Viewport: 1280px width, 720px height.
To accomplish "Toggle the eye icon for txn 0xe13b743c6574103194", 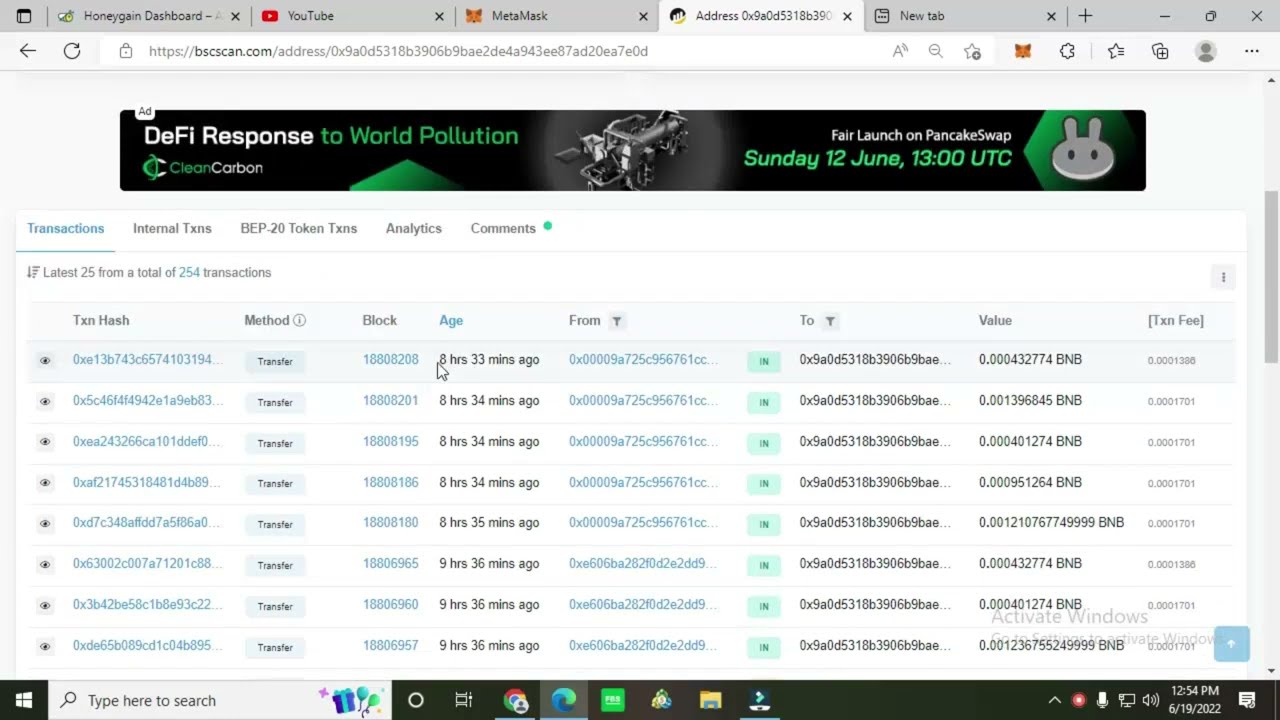I will pos(45,360).
